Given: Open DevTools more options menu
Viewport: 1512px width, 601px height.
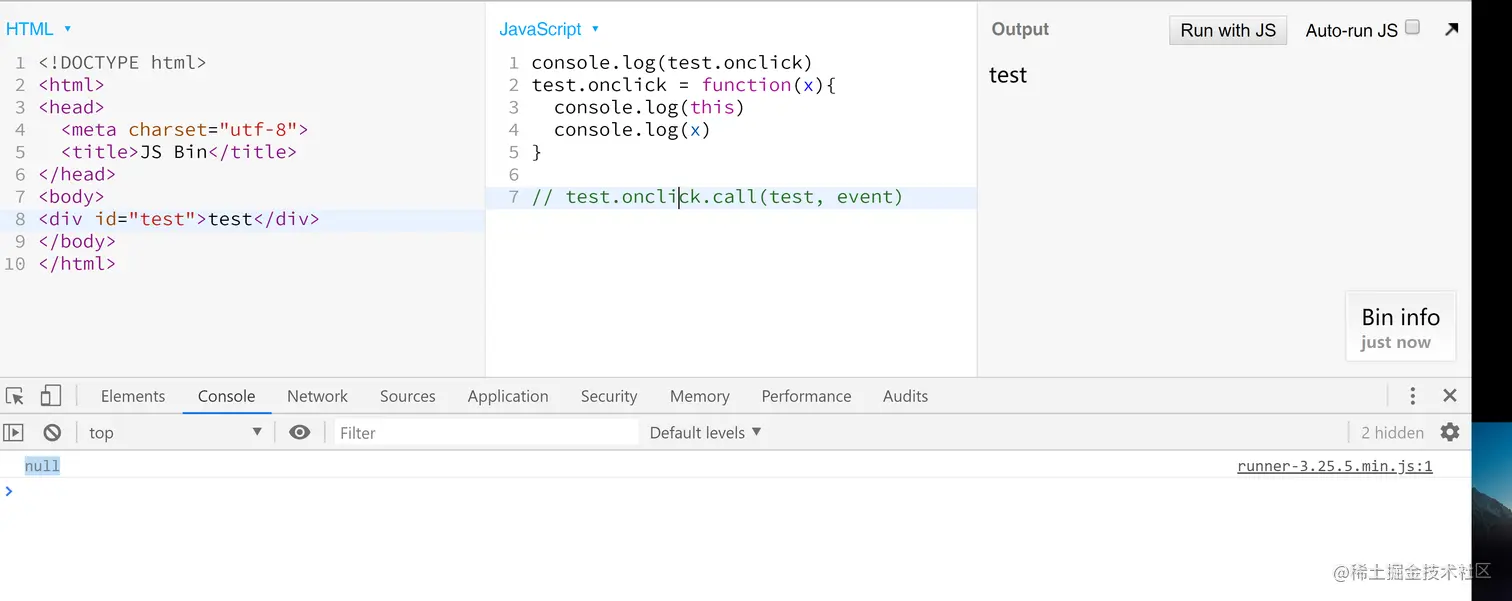Looking at the screenshot, I should [1412, 396].
